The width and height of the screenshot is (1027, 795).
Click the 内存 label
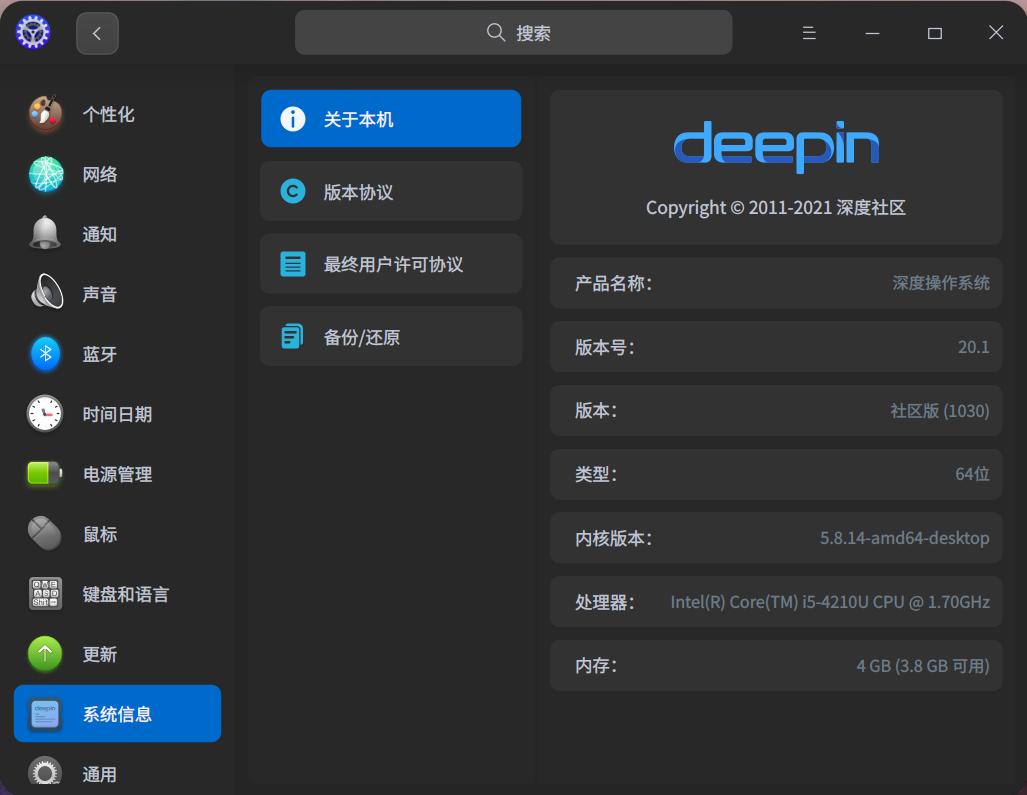[596, 666]
